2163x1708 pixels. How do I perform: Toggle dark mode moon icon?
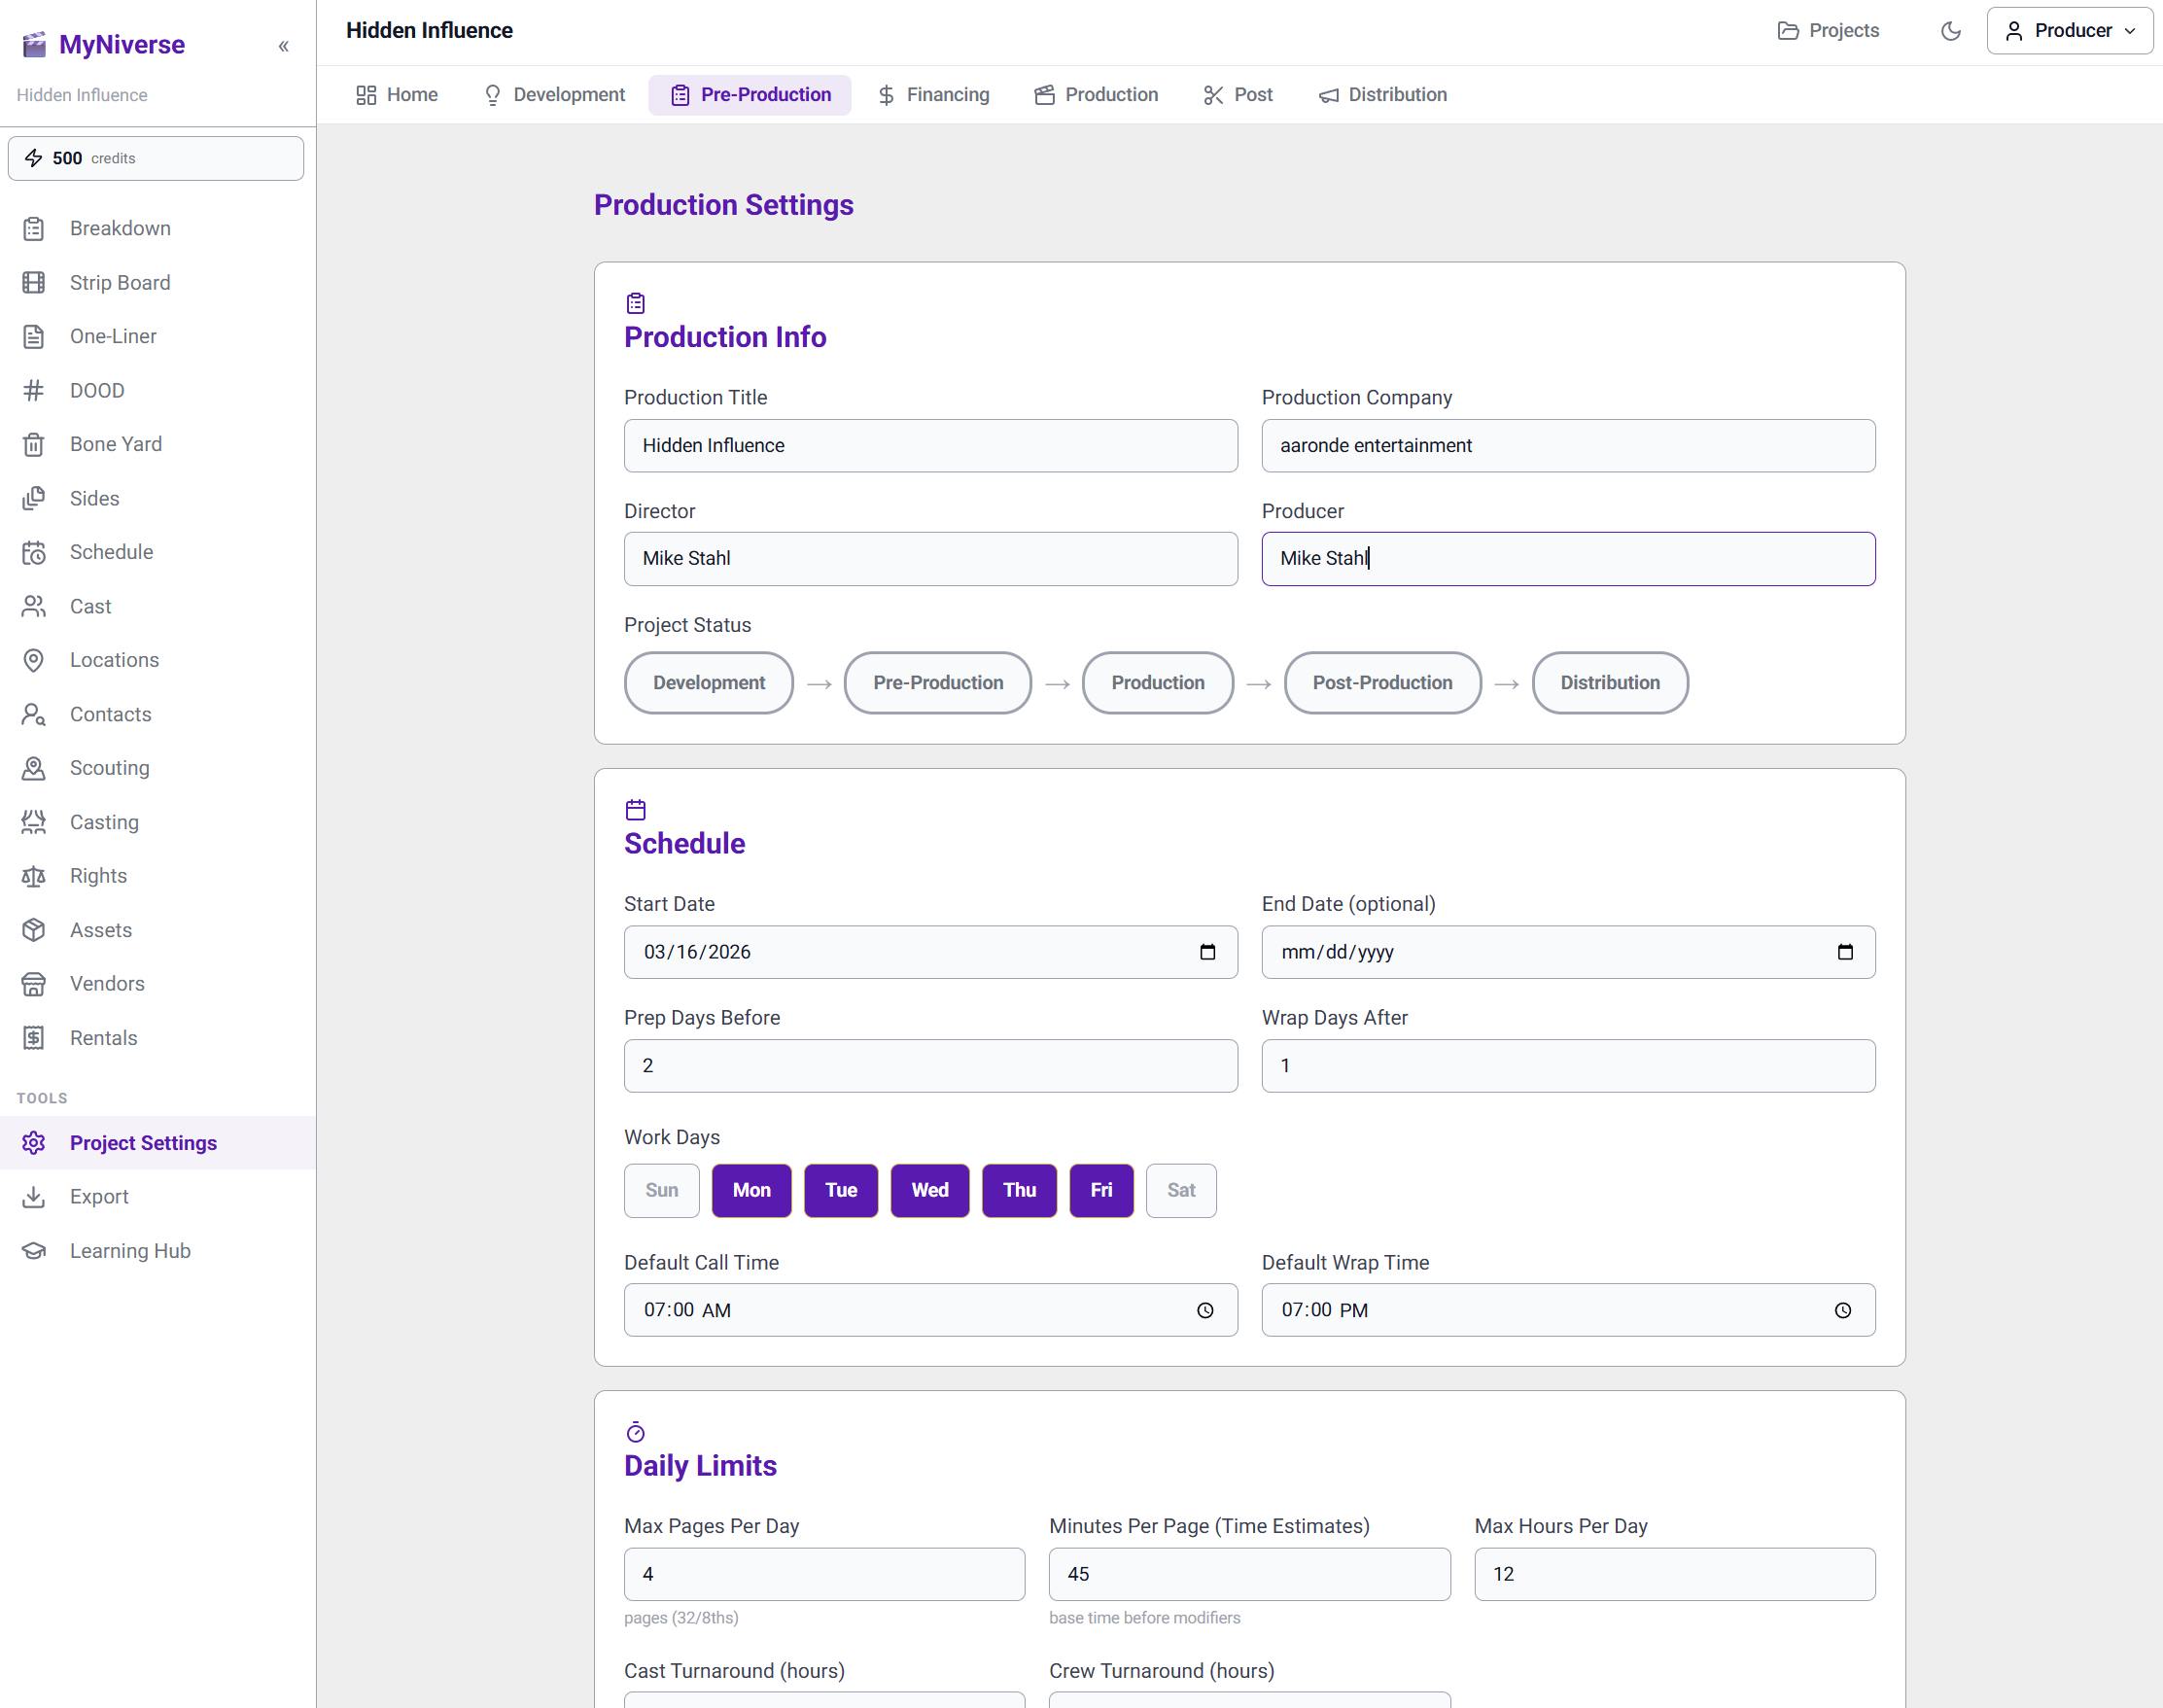click(x=1950, y=31)
